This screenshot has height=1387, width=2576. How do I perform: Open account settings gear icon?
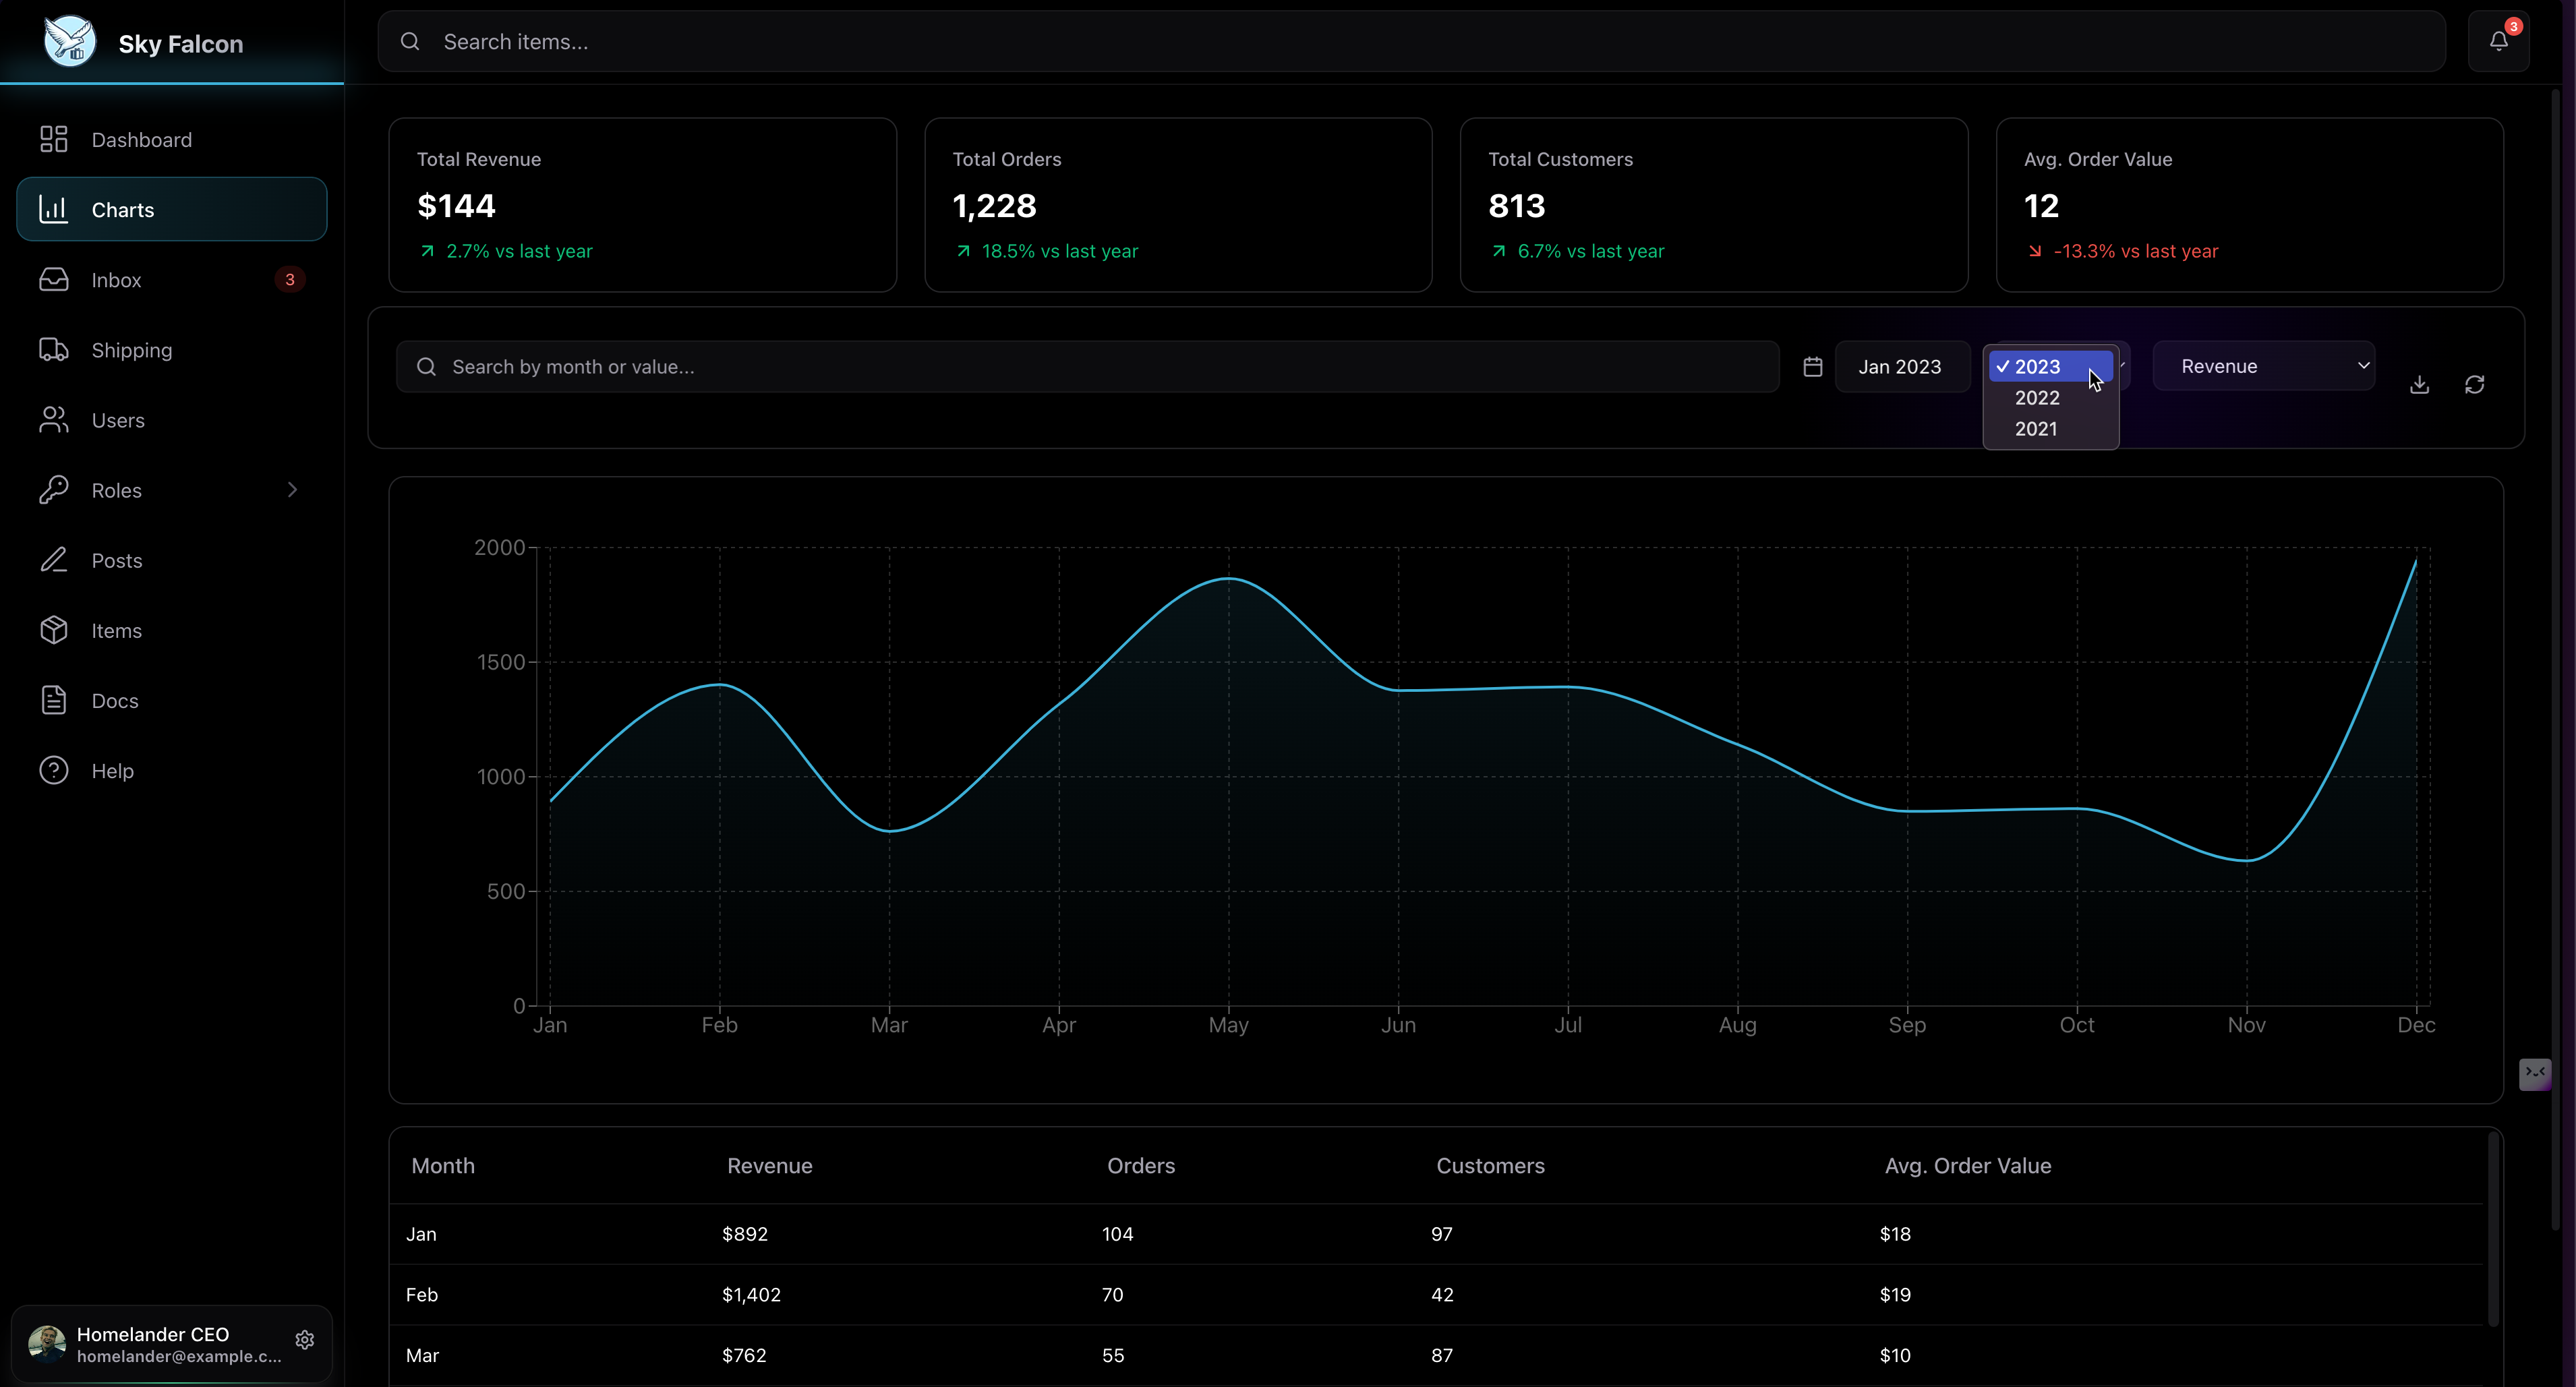[x=305, y=1339]
